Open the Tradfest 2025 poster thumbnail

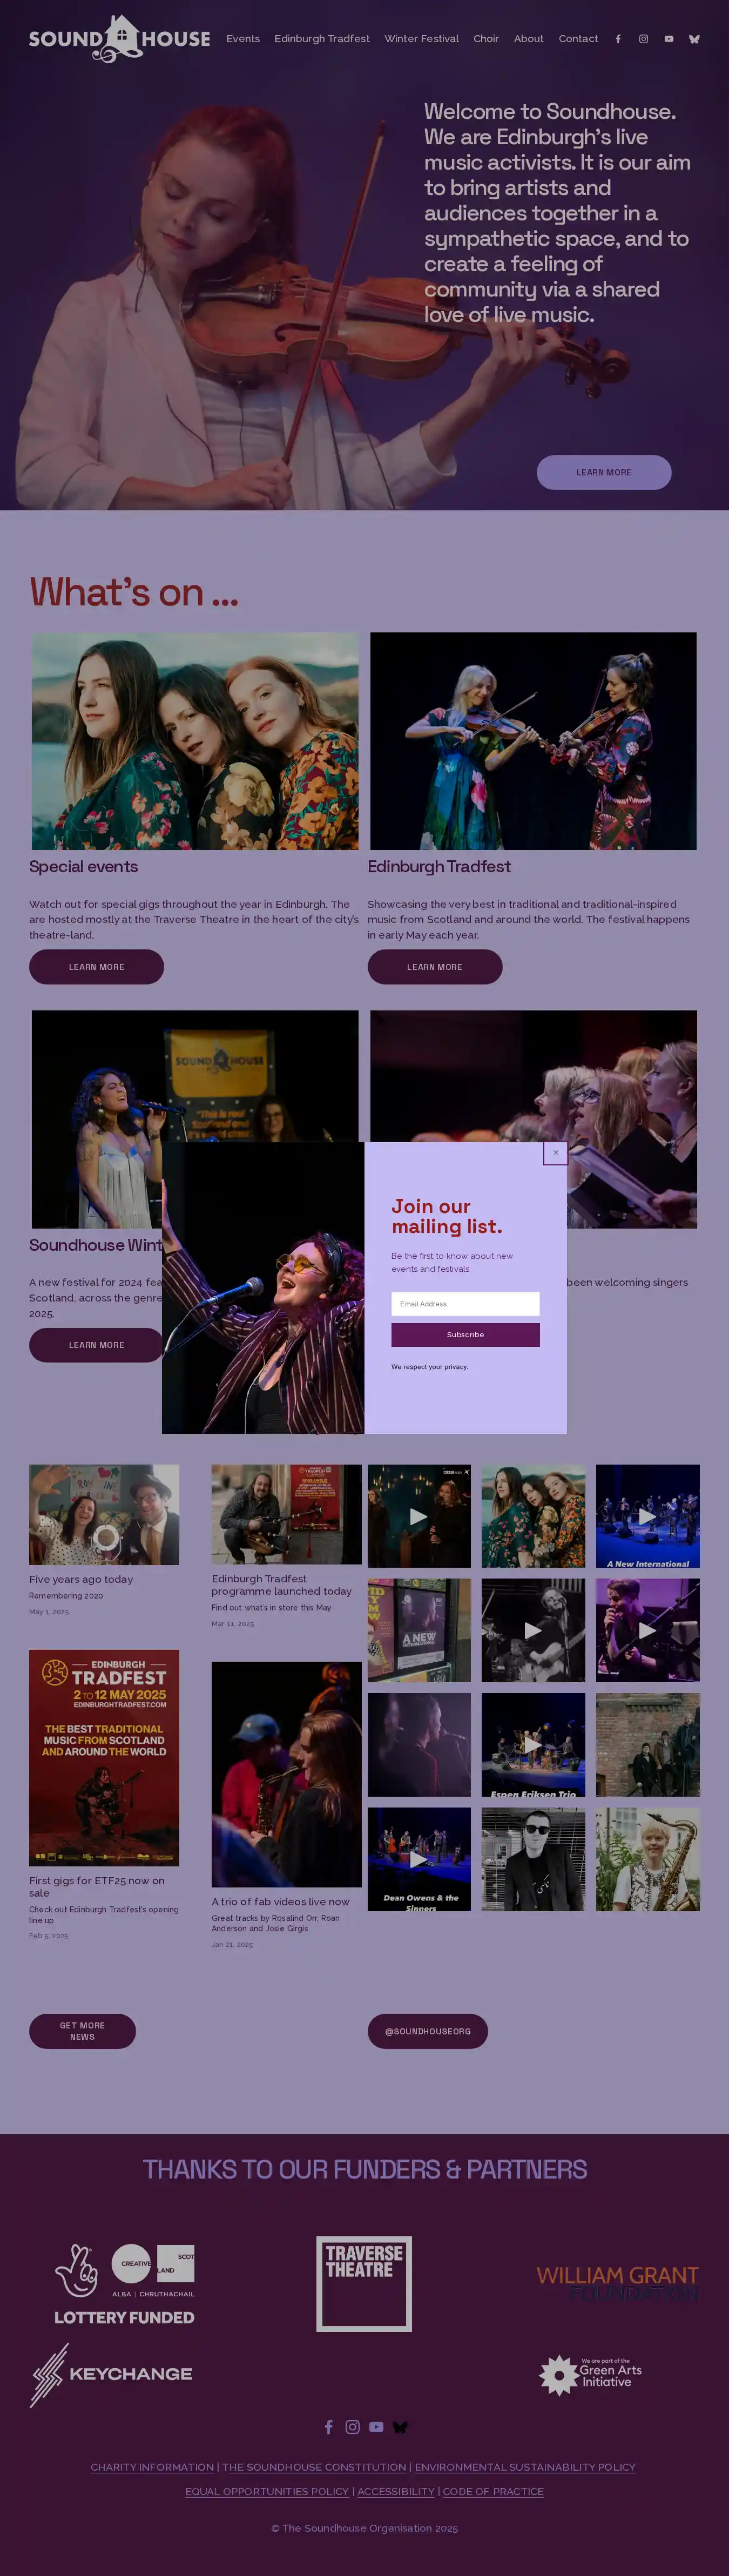click(x=104, y=1758)
